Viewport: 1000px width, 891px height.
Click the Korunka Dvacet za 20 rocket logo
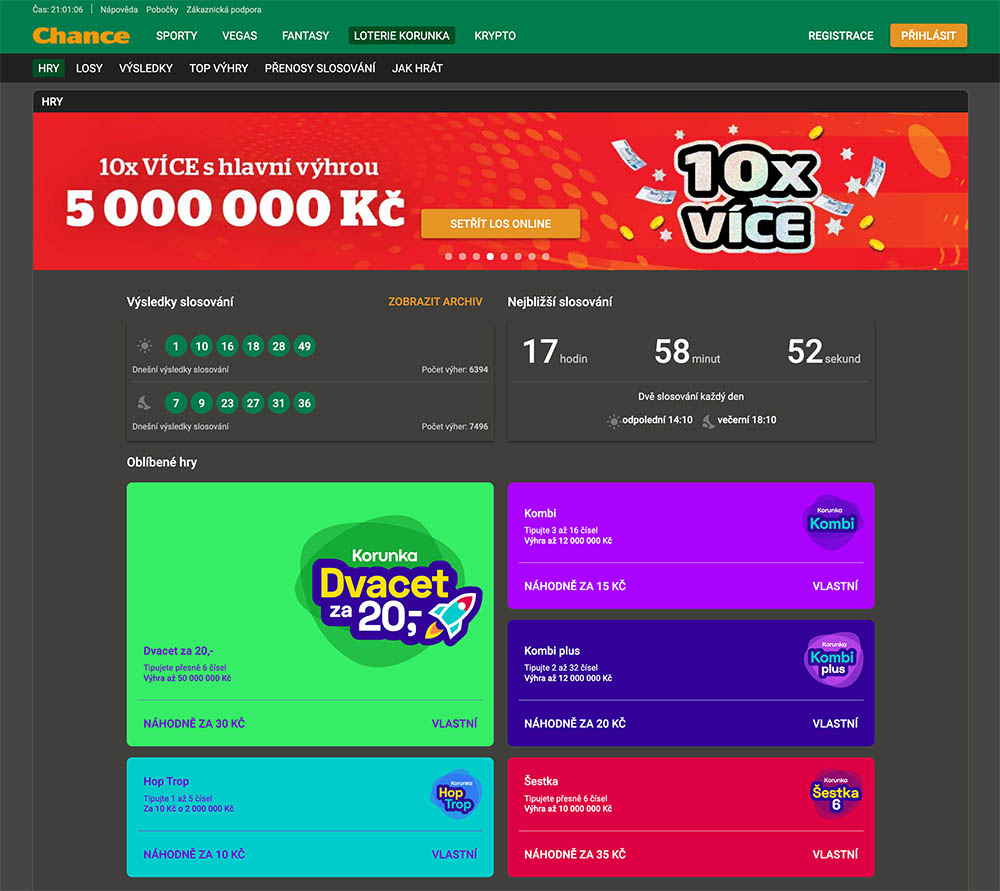(x=390, y=591)
